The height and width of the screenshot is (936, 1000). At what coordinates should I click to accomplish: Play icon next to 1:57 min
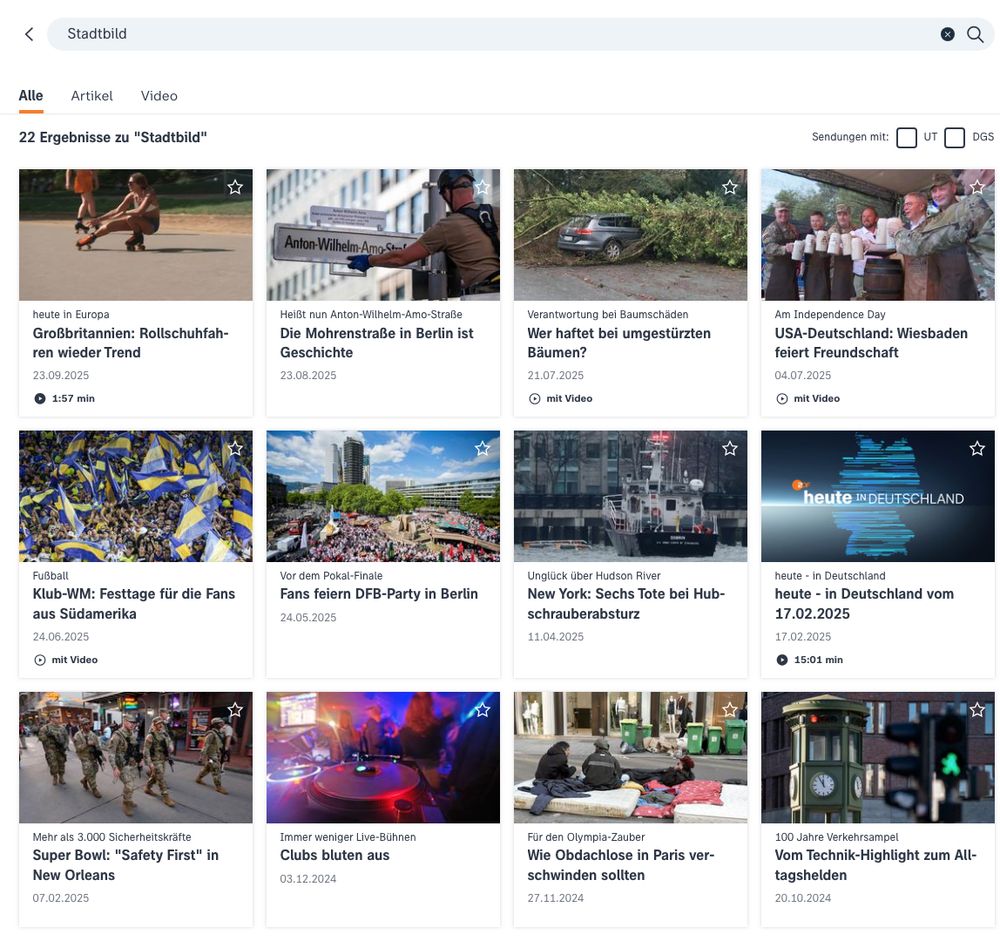click(40, 399)
